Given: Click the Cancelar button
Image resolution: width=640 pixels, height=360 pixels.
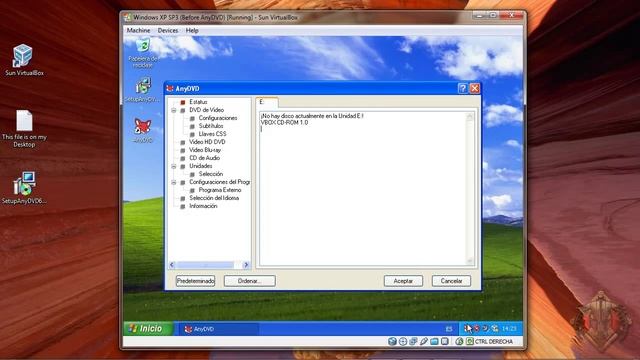Looking at the screenshot, I should pos(451,281).
